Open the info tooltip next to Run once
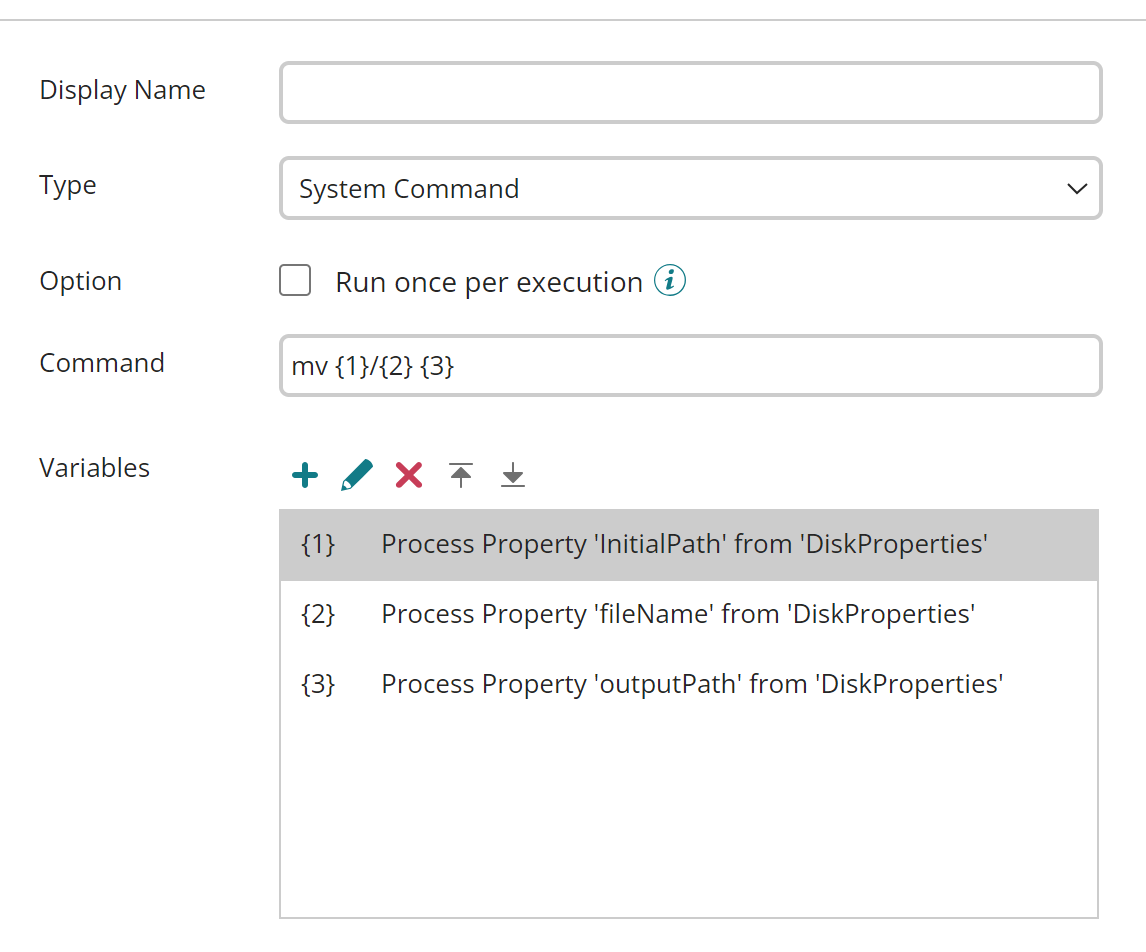This screenshot has height=952, width=1146. (670, 280)
